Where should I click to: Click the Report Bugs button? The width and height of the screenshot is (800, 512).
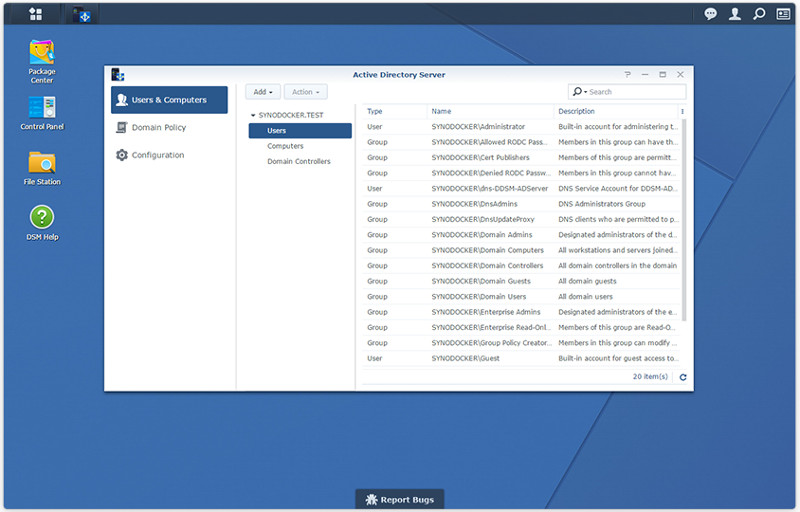pyautogui.click(x=399, y=499)
